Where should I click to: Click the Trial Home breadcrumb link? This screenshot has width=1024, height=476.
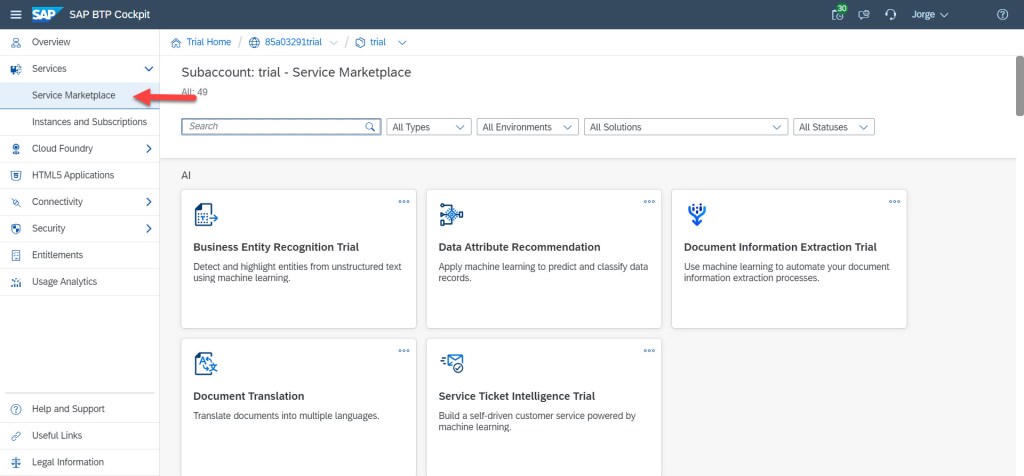(208, 42)
